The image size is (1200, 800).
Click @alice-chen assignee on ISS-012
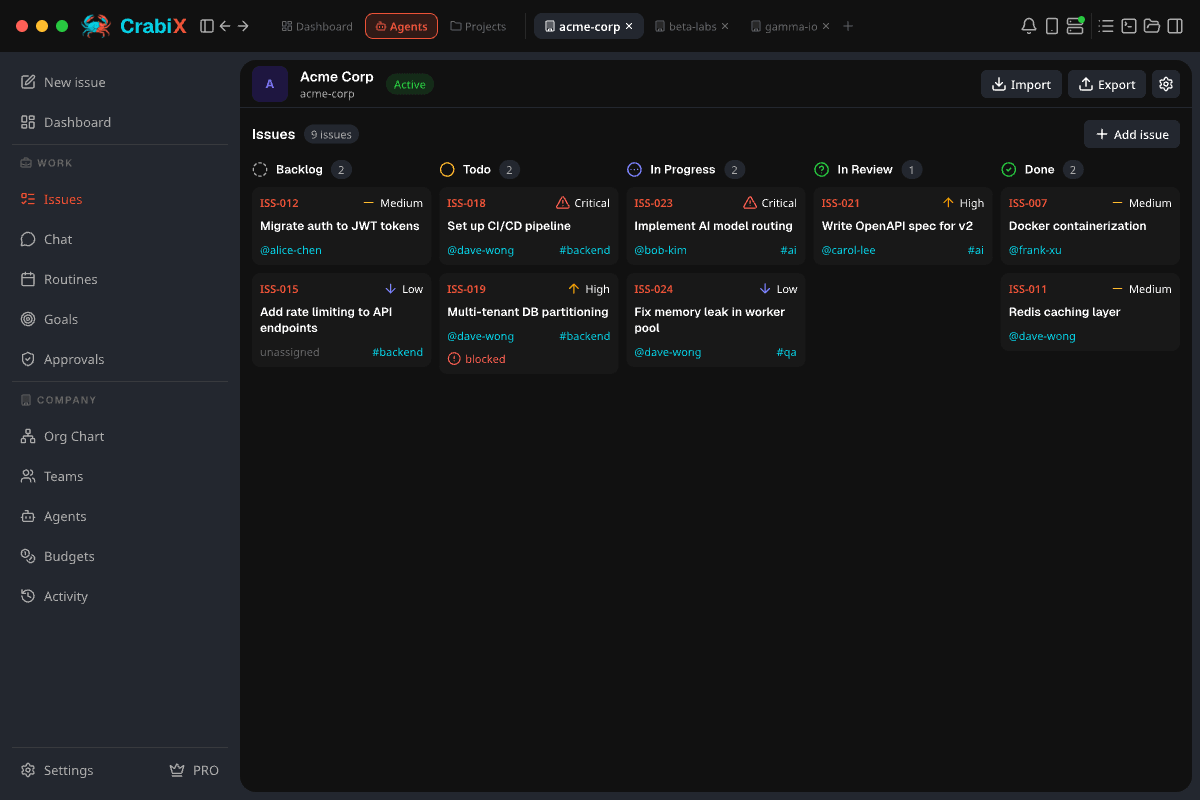pyautogui.click(x=291, y=250)
